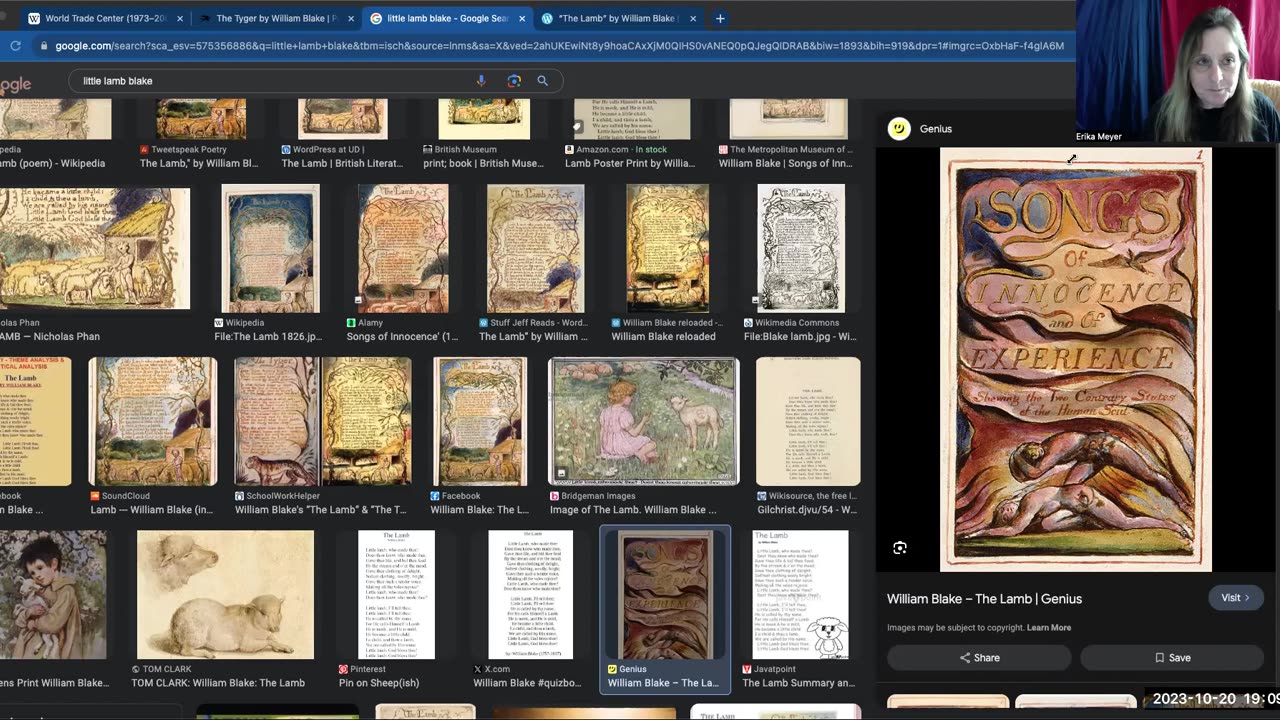This screenshot has height=720, width=1280.
Task: Click the address bar URL
Action: pos(559,45)
